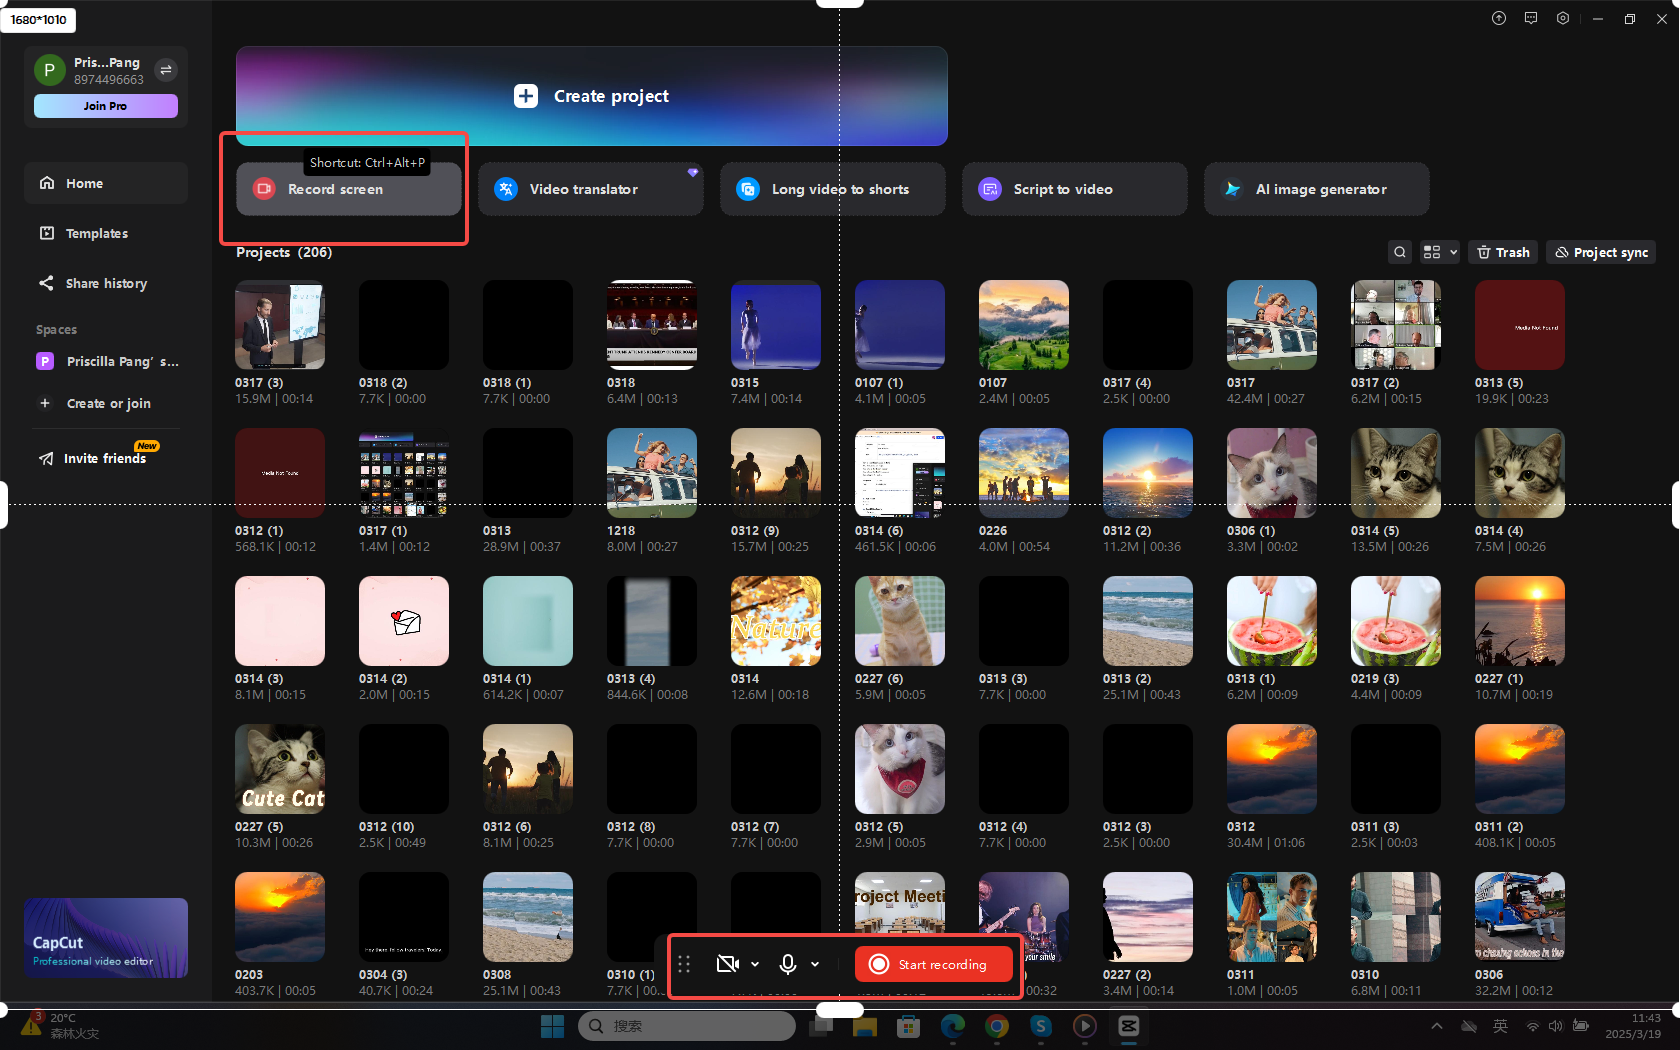Image resolution: width=1680 pixels, height=1050 pixels.
Task: Open CapCut settings hexagon icon
Action: pyautogui.click(x=1563, y=18)
